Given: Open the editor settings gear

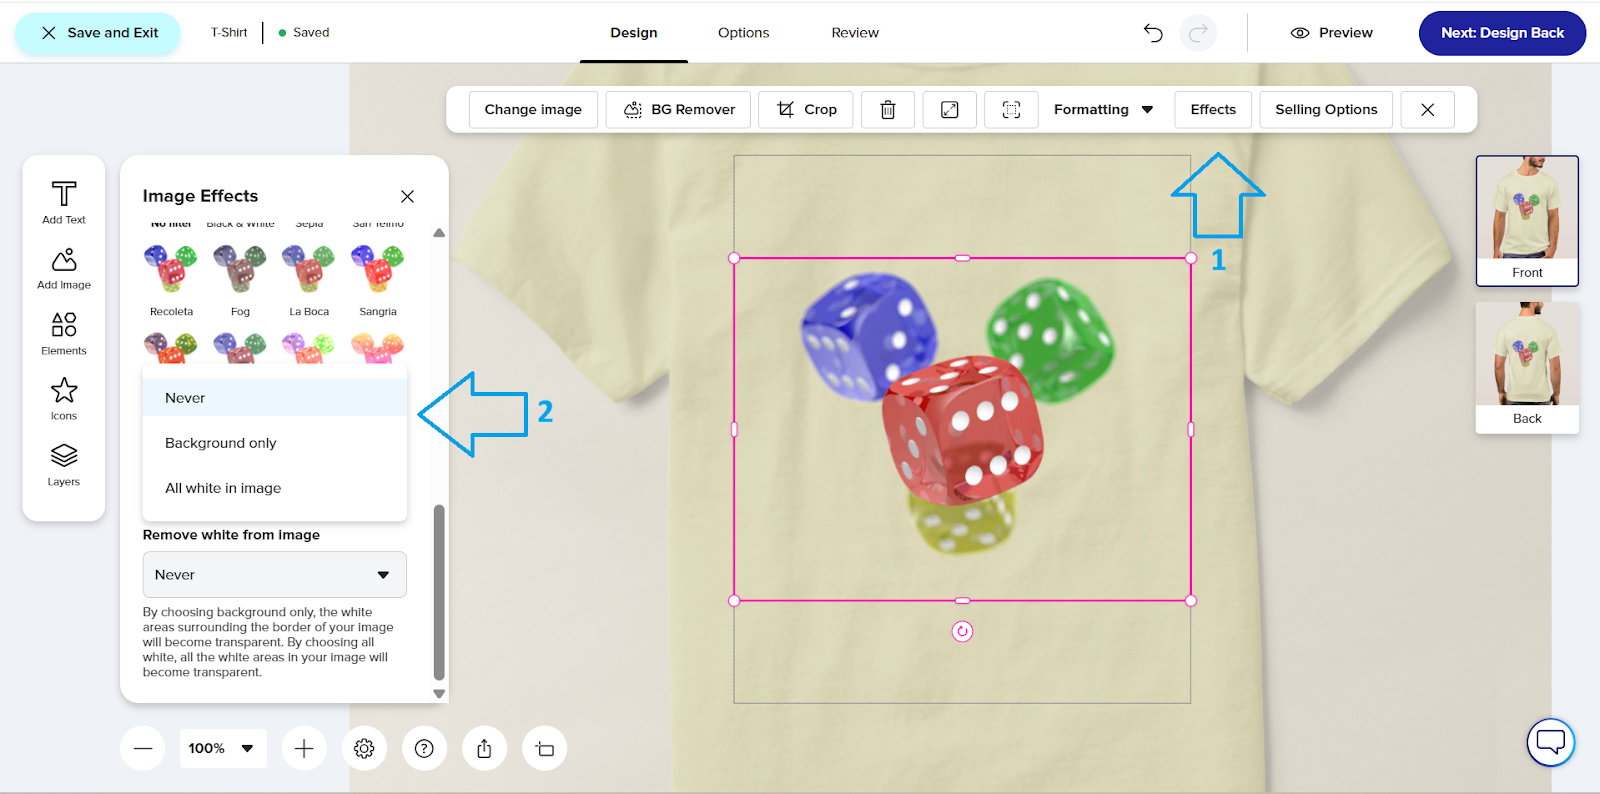Looking at the screenshot, I should (x=364, y=749).
